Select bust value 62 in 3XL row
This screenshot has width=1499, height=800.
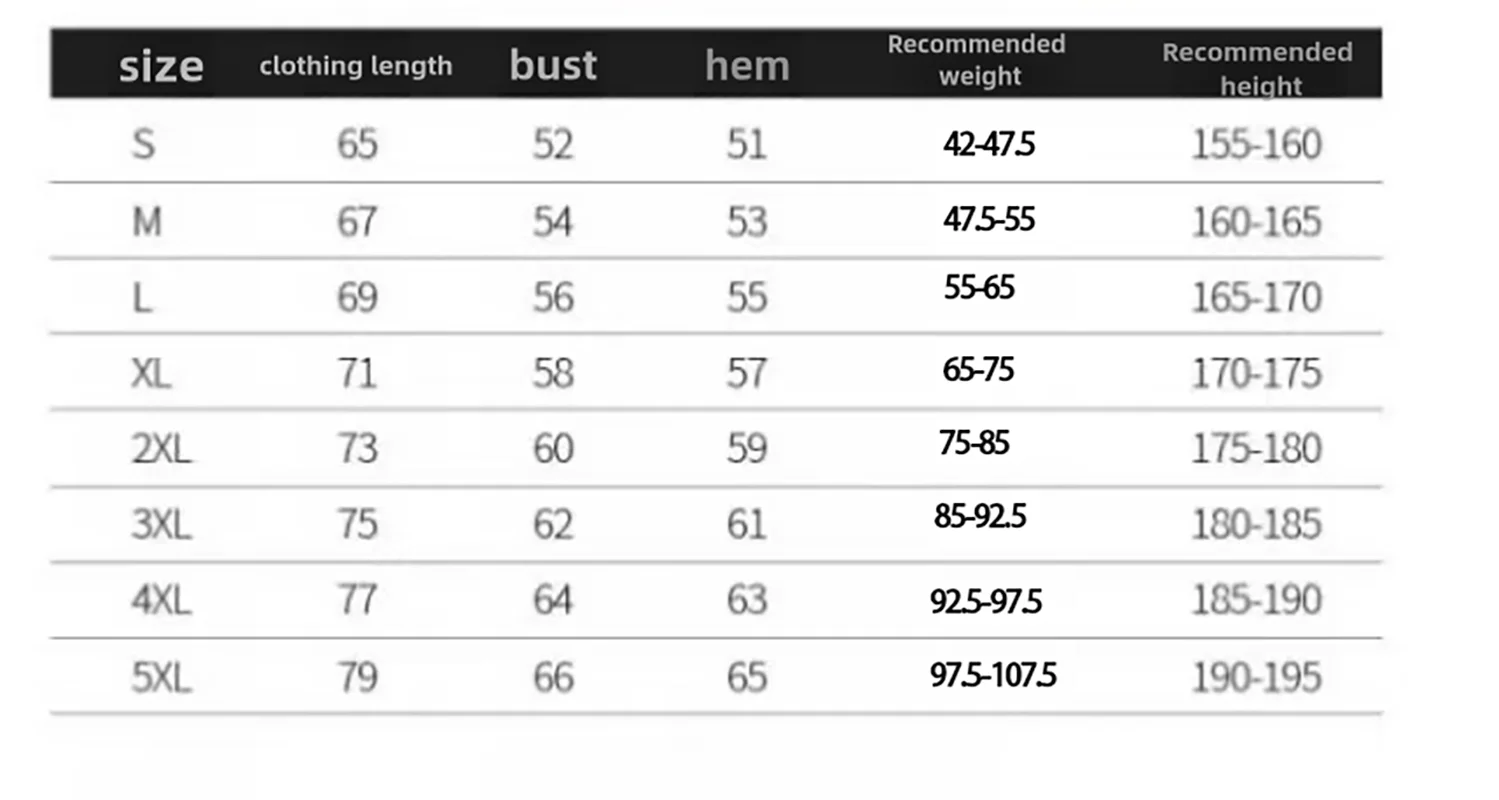coord(553,524)
